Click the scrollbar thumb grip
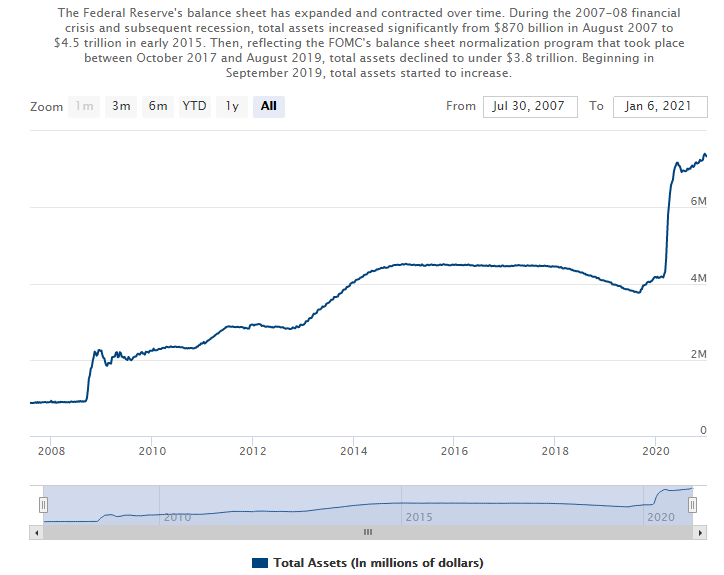 367,532
